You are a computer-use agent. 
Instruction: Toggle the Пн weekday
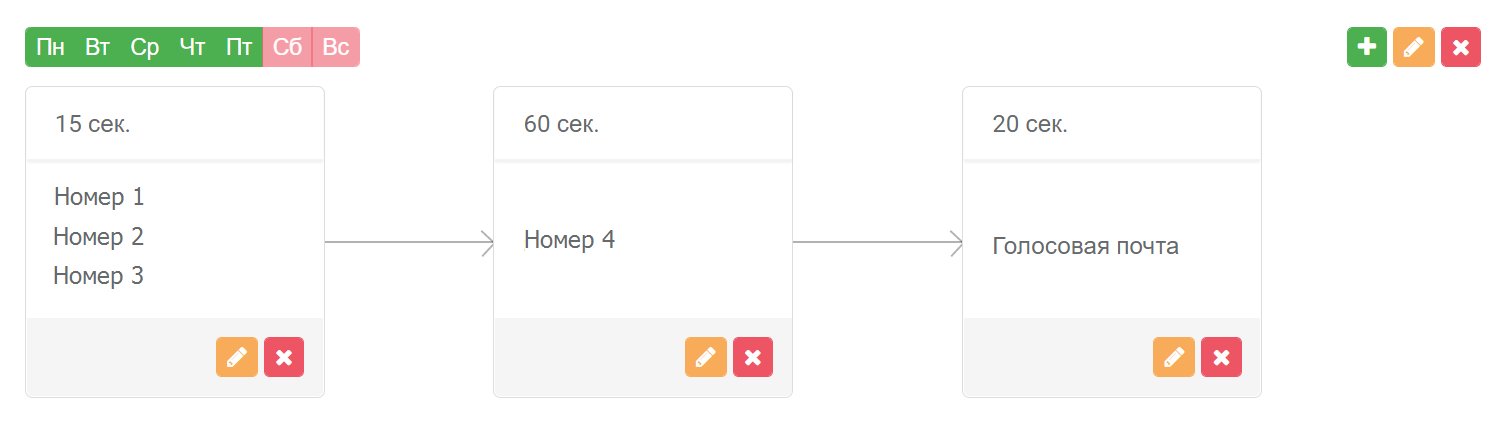(x=50, y=47)
